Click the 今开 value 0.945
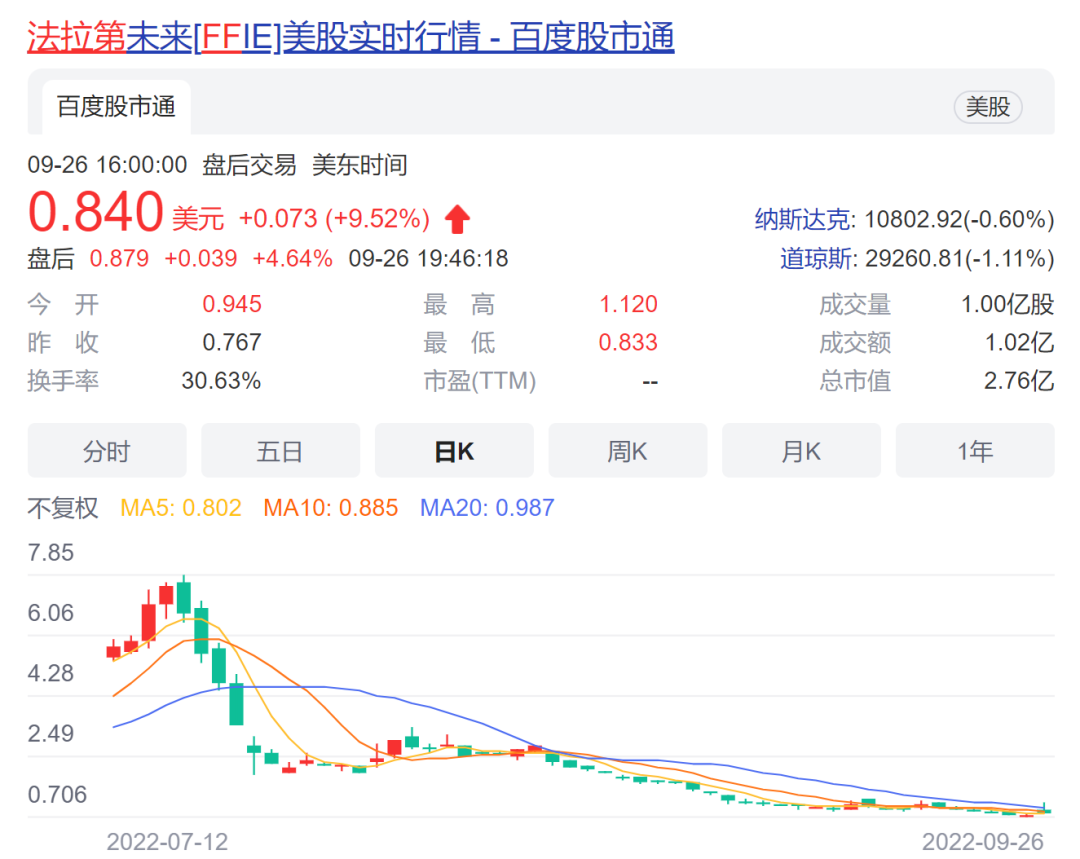This screenshot has width=1080, height=859. point(232,304)
